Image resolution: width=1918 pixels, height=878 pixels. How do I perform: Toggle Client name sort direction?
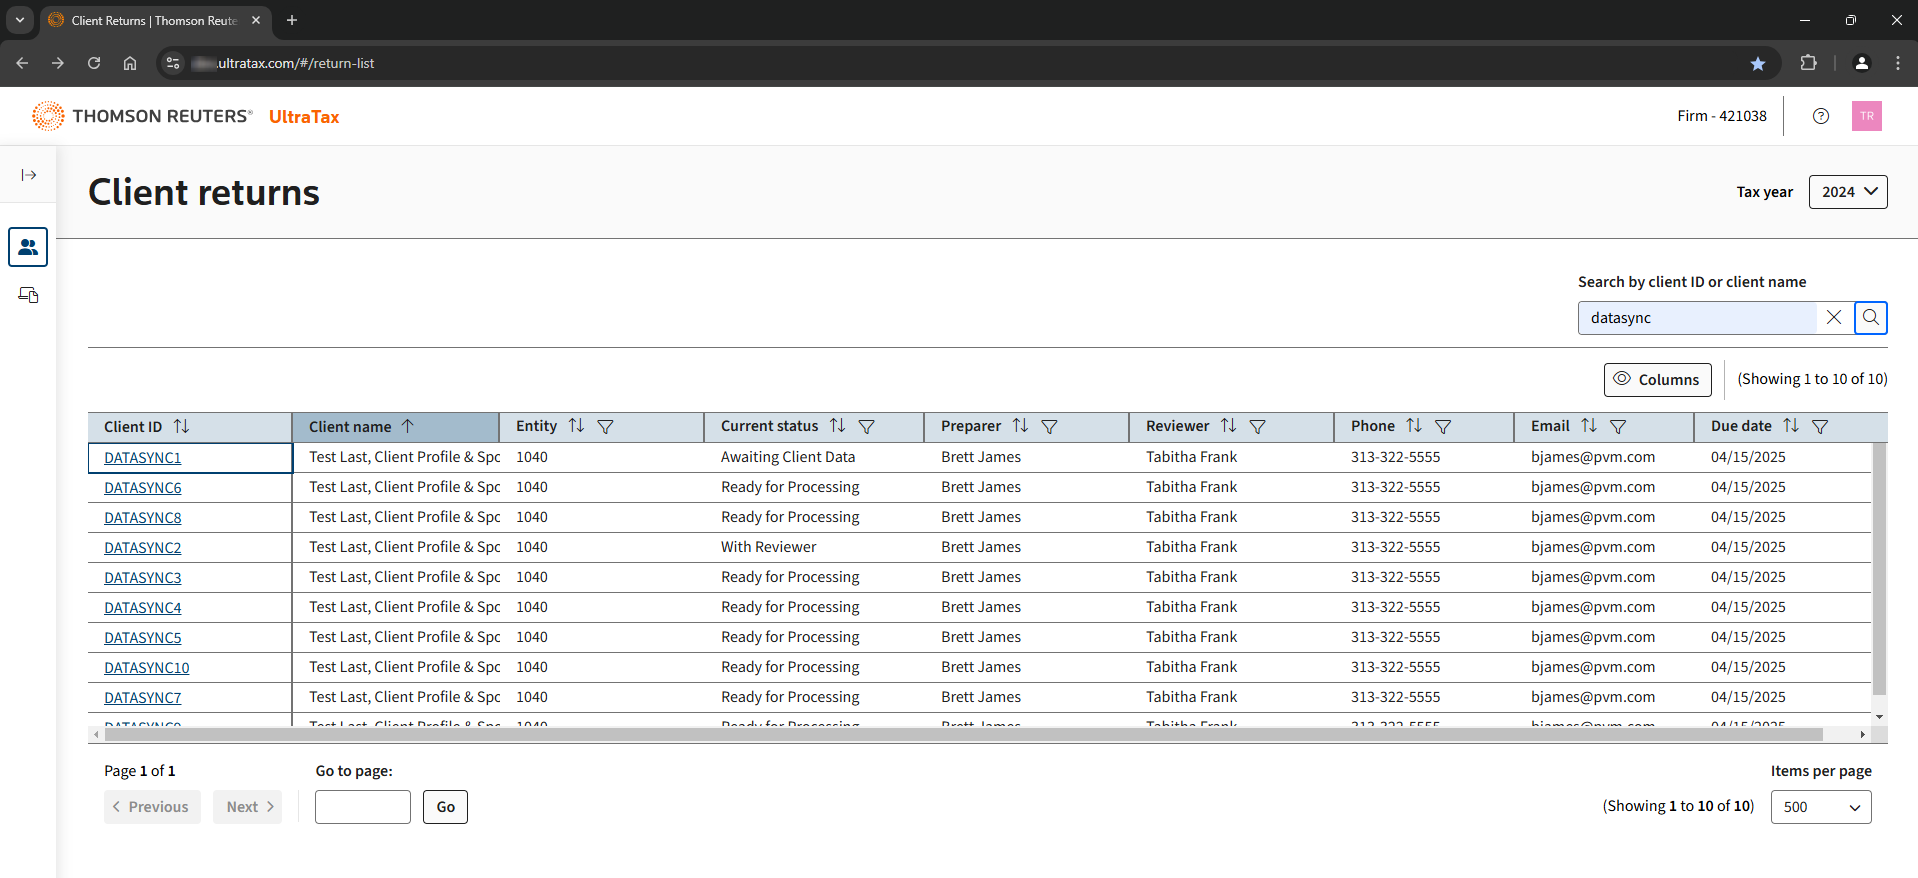tap(407, 427)
